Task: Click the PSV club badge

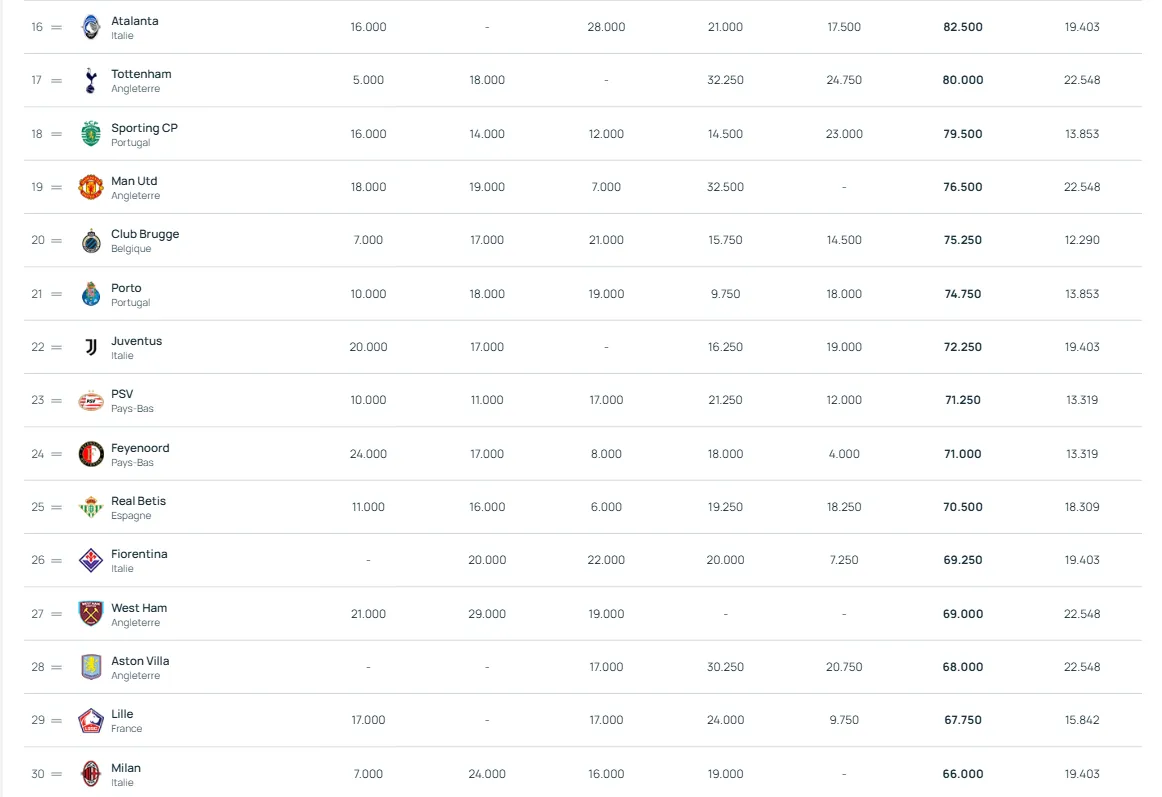Action: 91,400
